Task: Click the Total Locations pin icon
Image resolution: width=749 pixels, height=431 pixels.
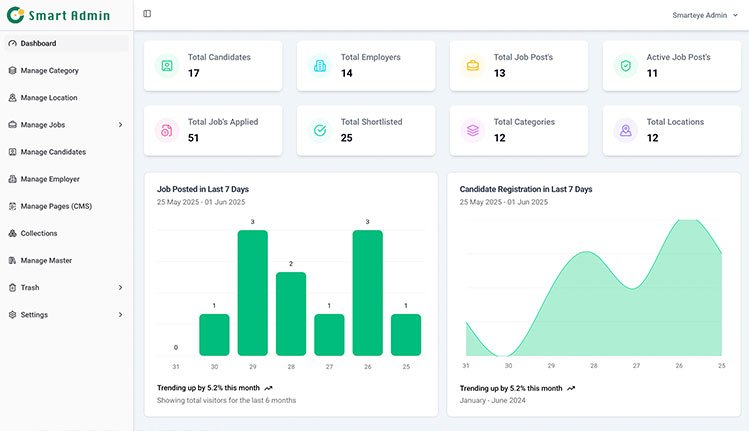Action: click(626, 130)
